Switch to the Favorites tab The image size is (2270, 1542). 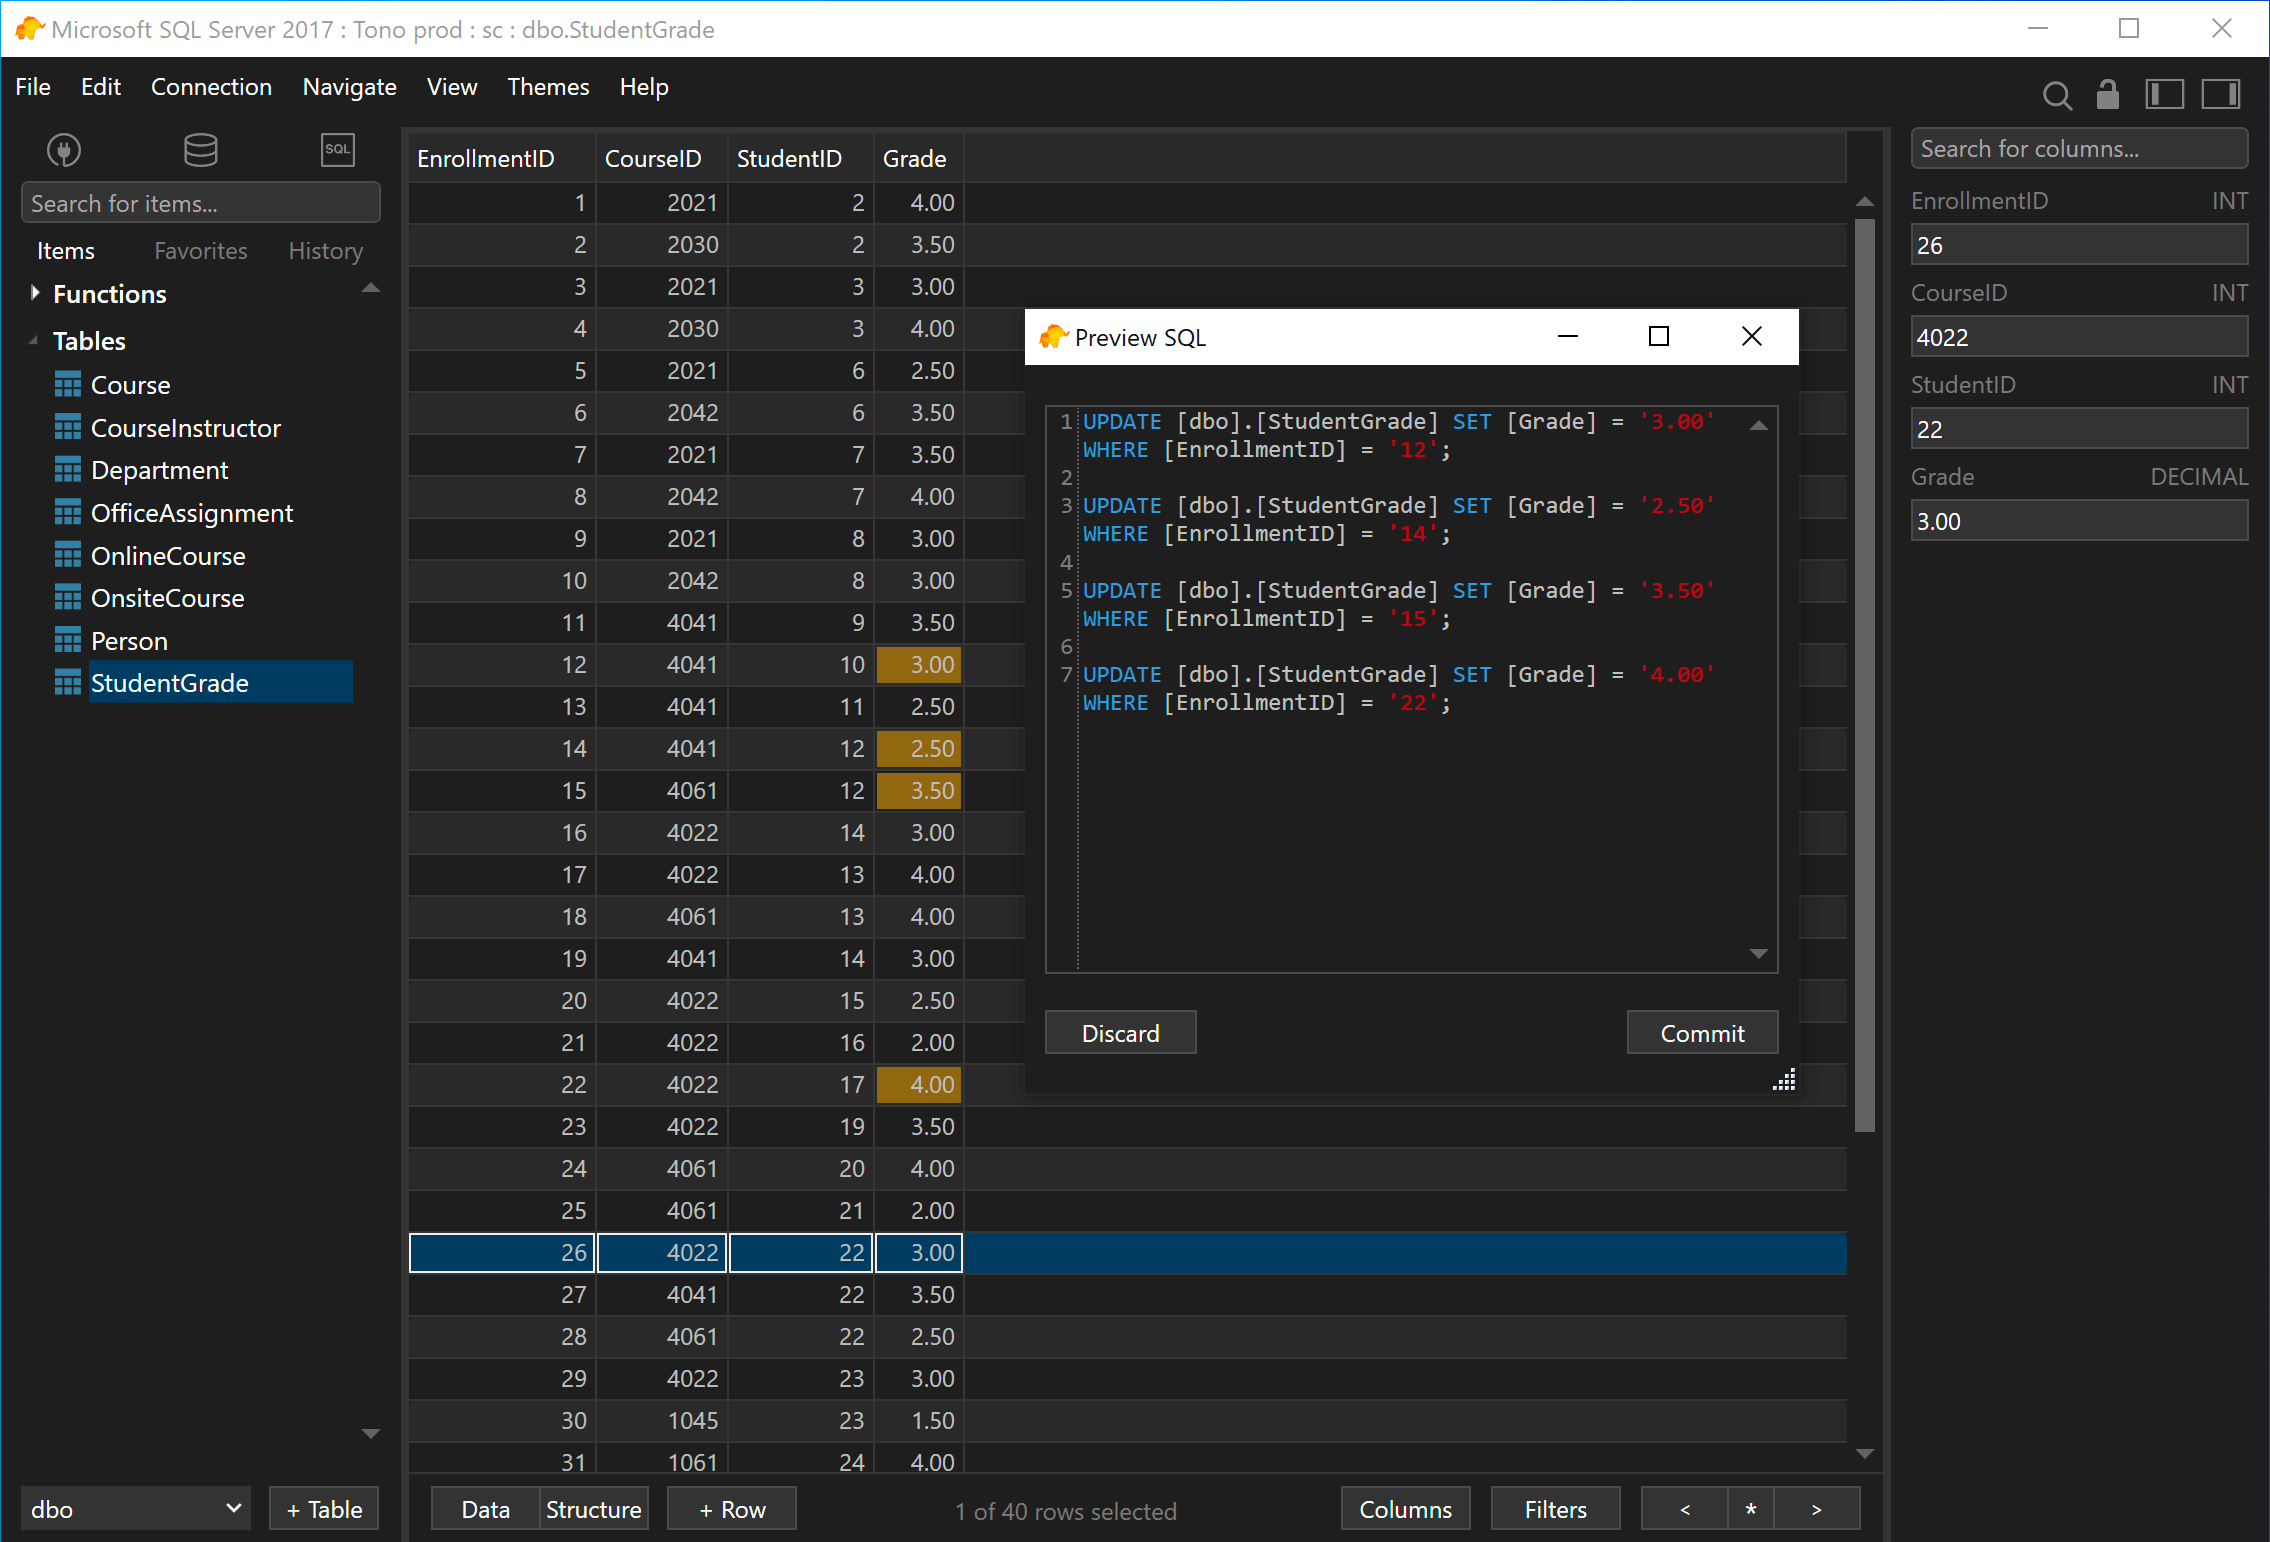(x=200, y=251)
